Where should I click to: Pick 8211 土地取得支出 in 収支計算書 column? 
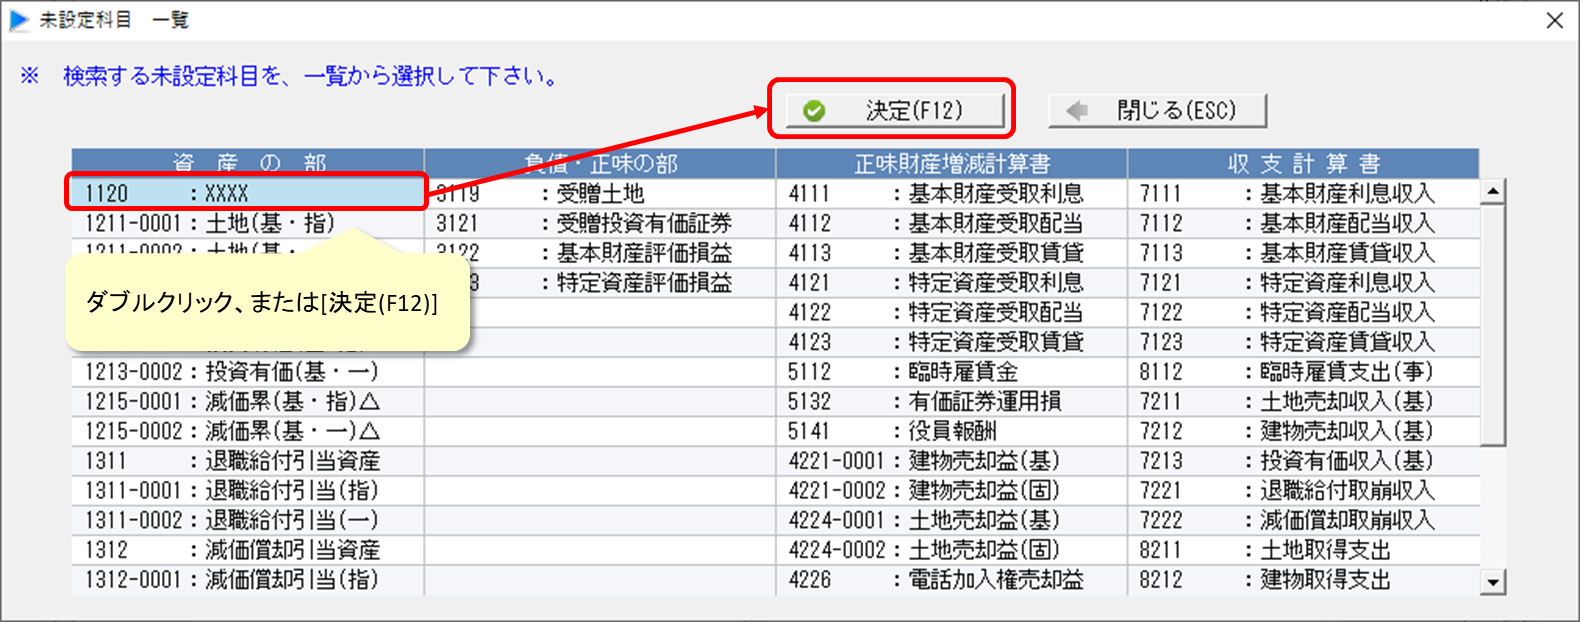tap(1303, 550)
